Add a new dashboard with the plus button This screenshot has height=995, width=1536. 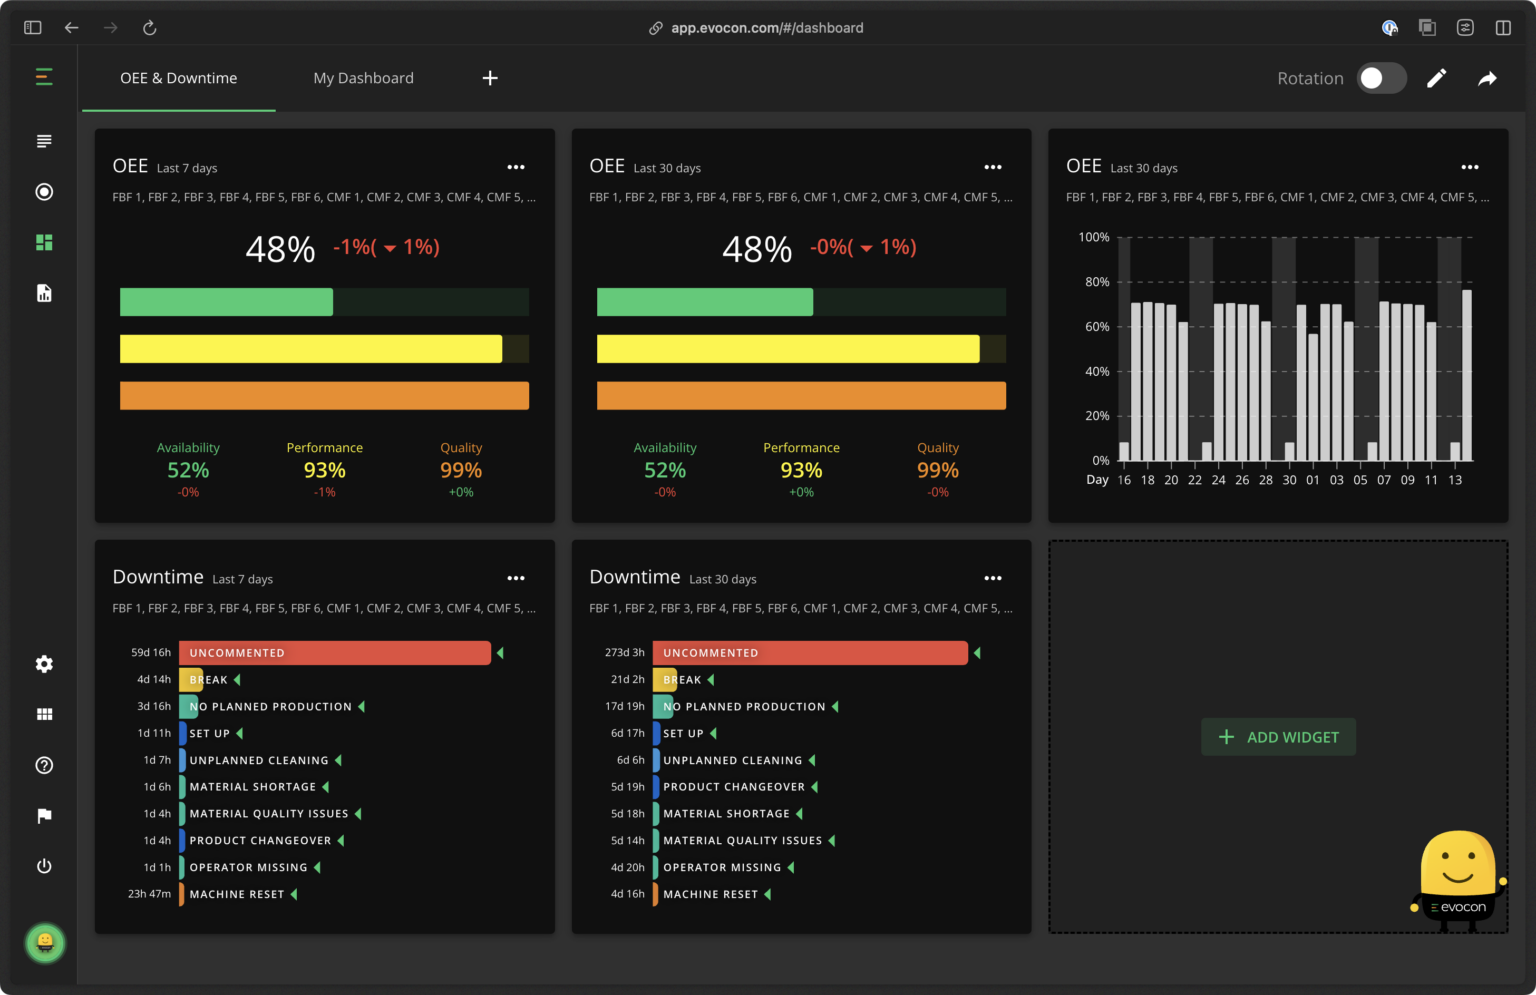490,78
